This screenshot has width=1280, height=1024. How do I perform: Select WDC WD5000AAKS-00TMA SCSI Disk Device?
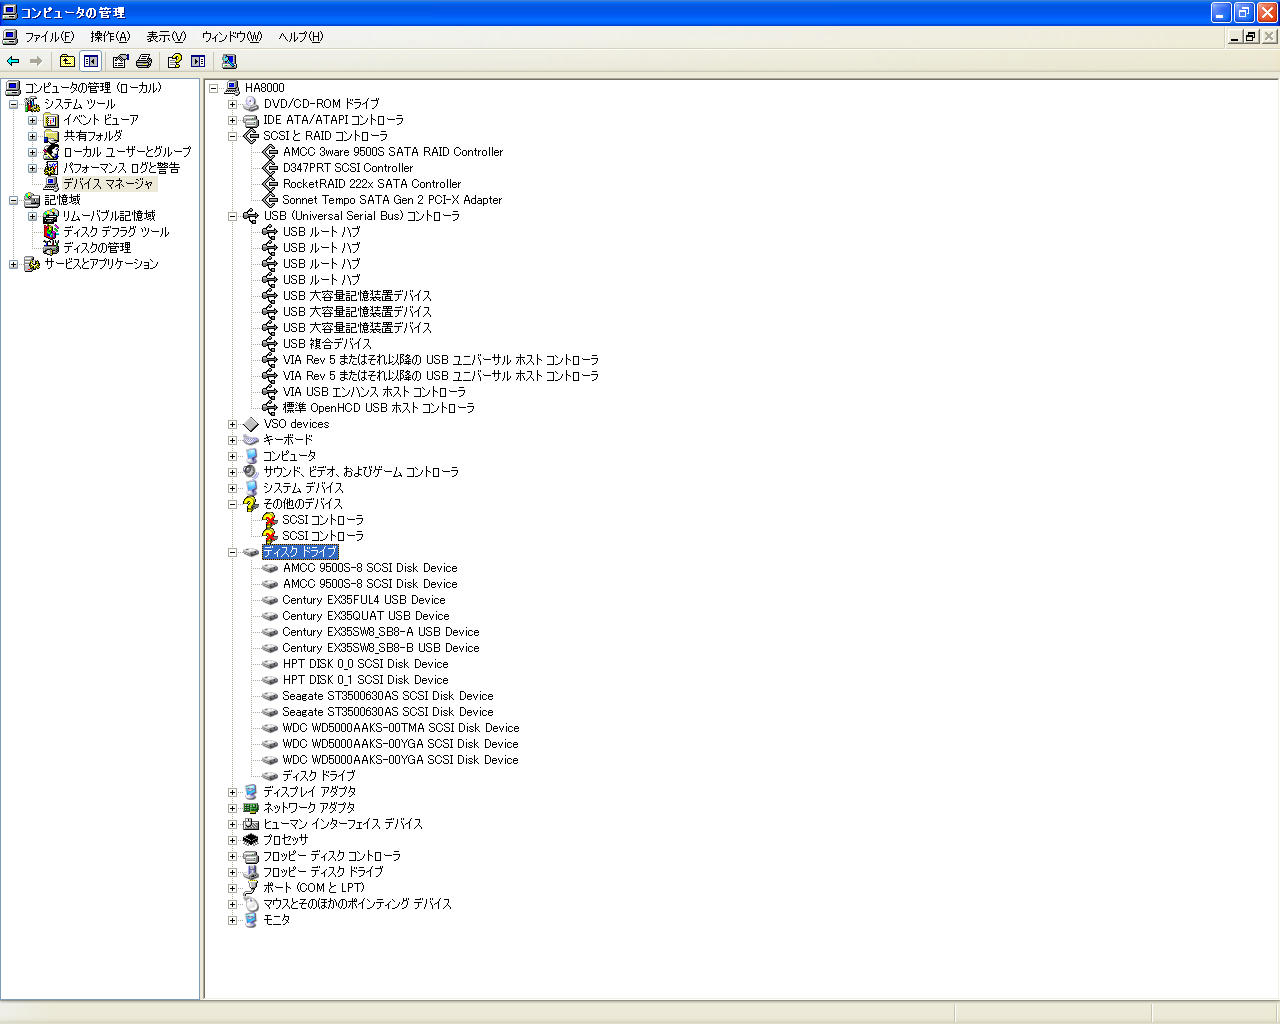401,728
